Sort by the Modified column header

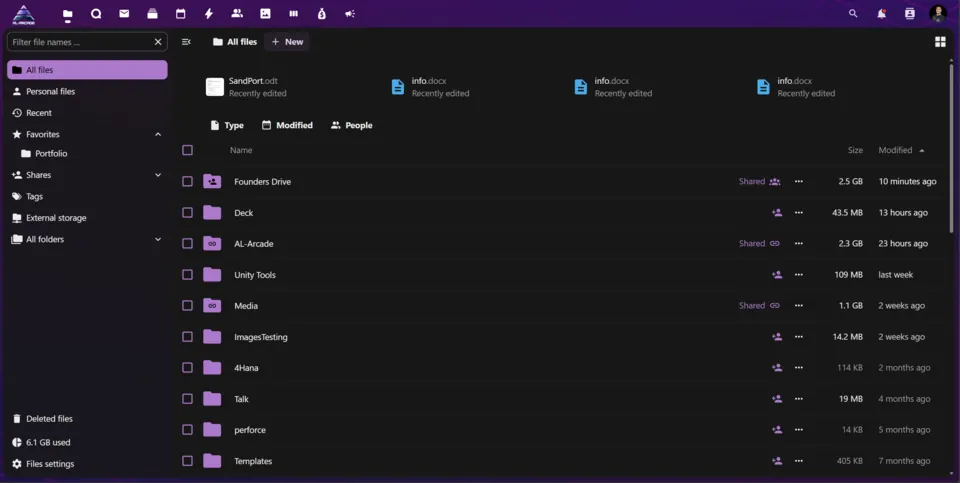[901, 150]
